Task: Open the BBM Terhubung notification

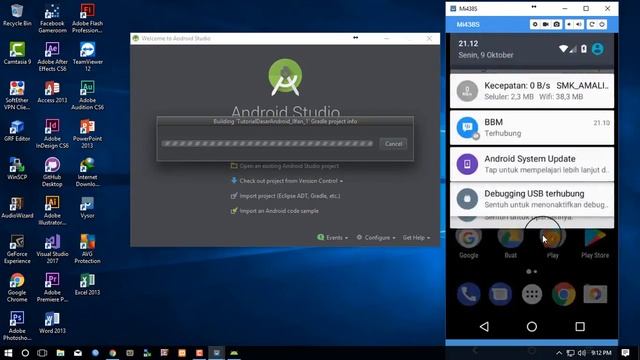Action: point(532,128)
